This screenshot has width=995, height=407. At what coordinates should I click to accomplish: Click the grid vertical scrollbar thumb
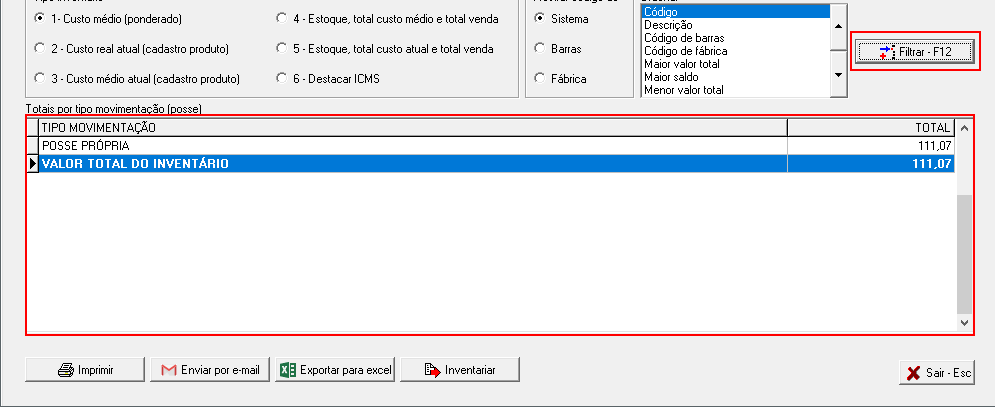click(964, 254)
